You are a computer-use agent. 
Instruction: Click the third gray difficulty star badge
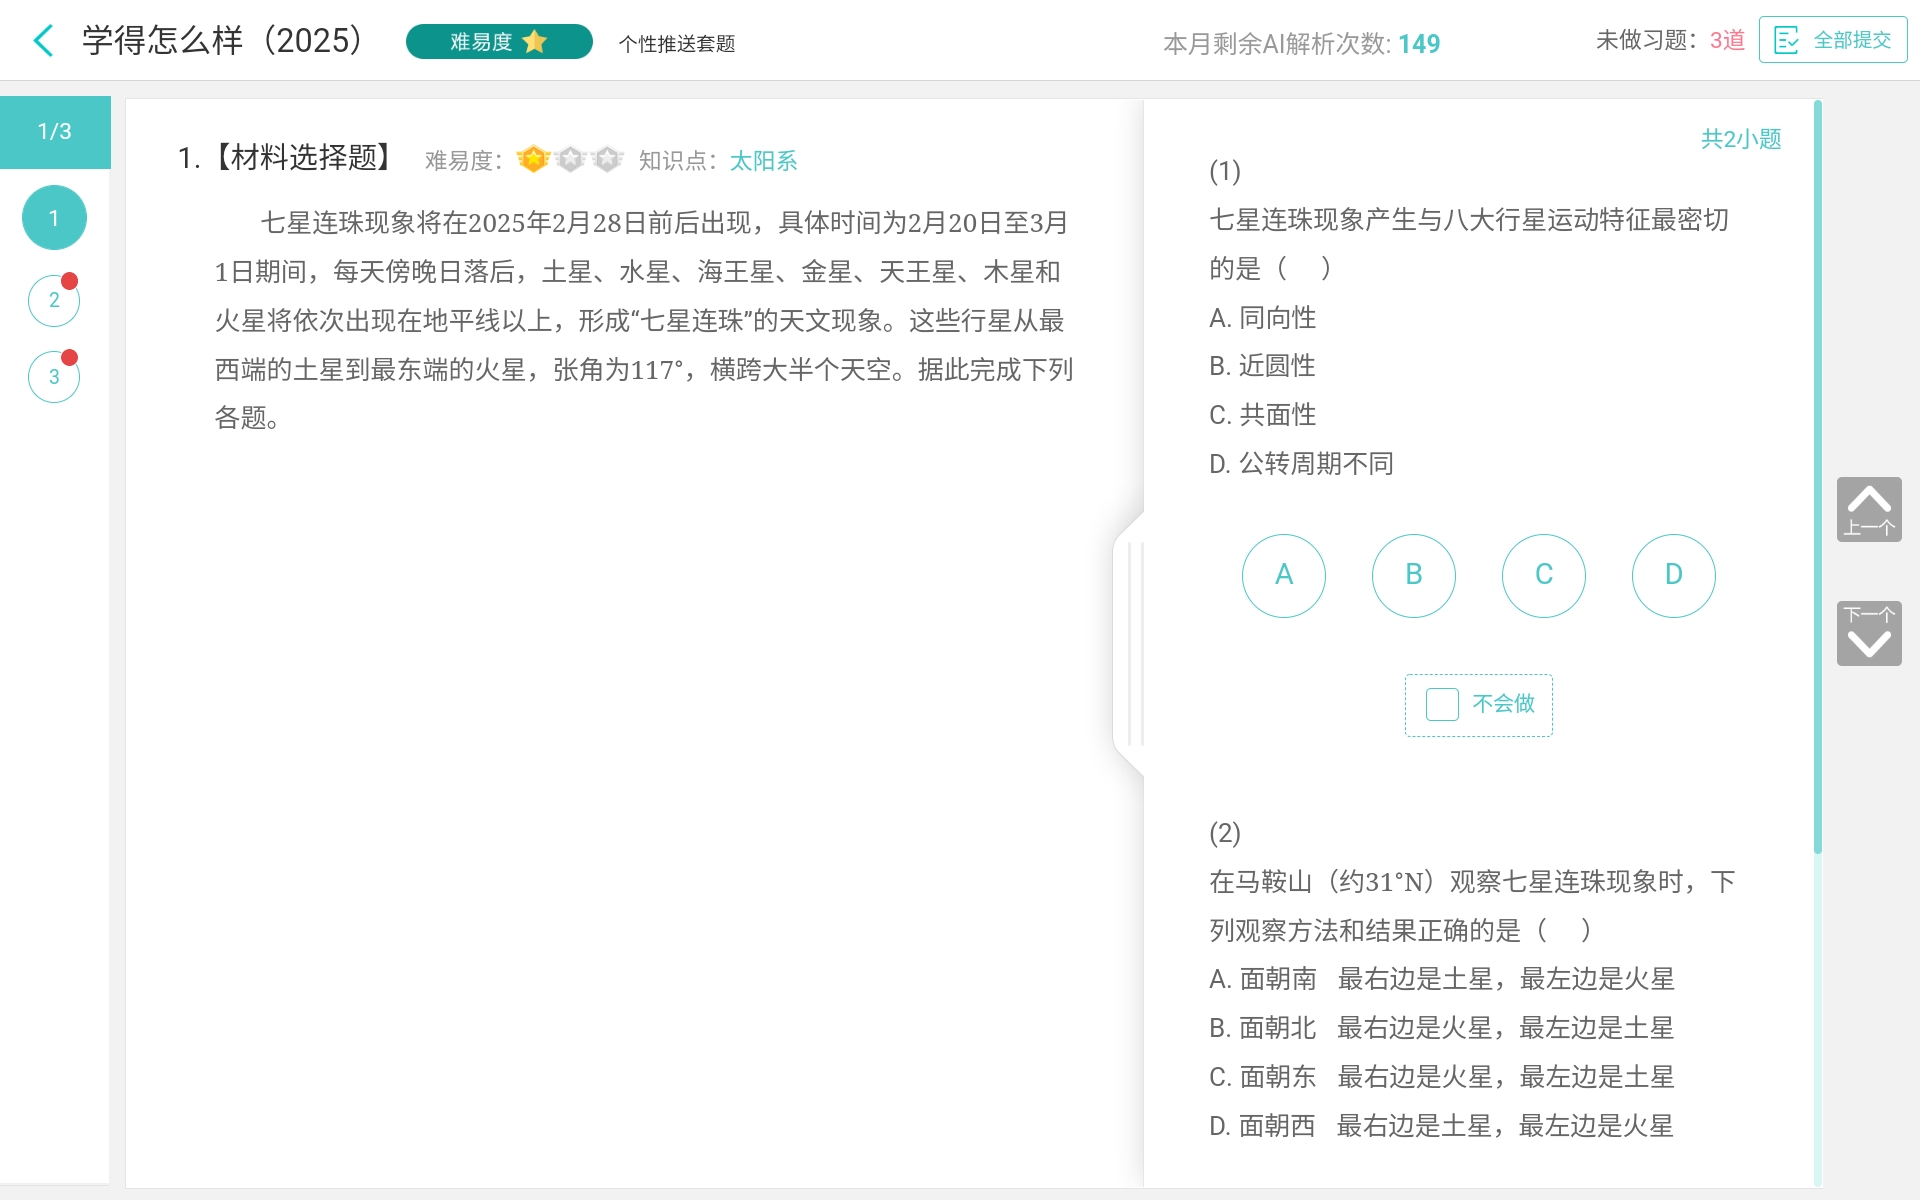click(607, 159)
